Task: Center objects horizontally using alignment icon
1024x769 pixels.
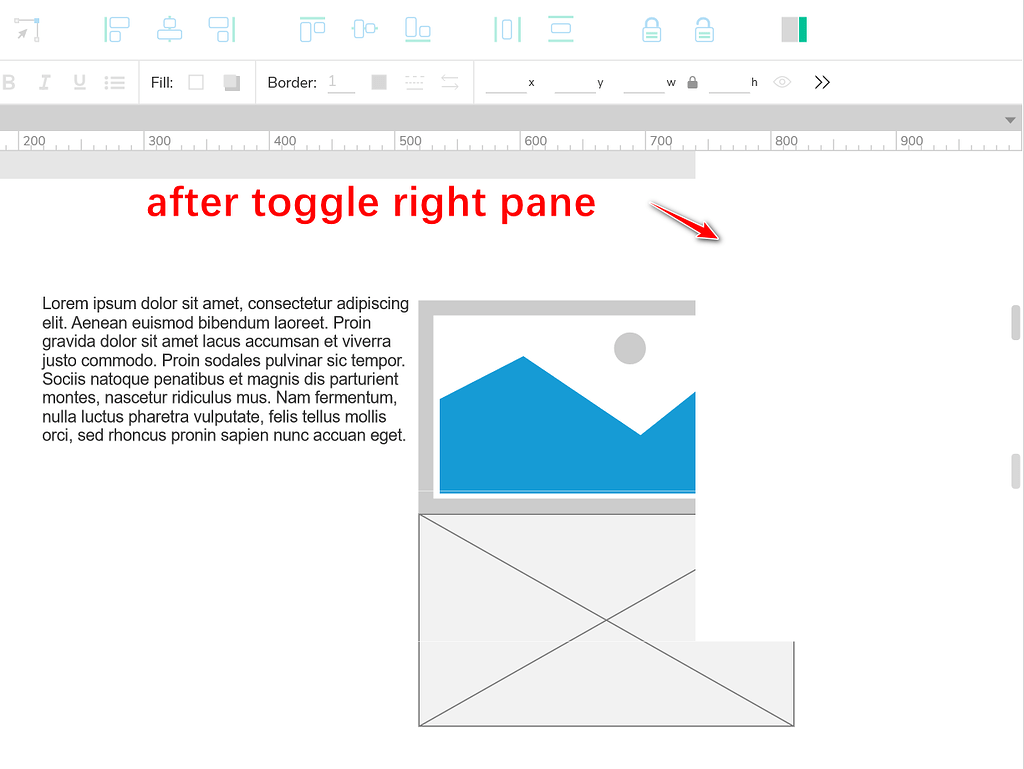Action: [x=169, y=29]
